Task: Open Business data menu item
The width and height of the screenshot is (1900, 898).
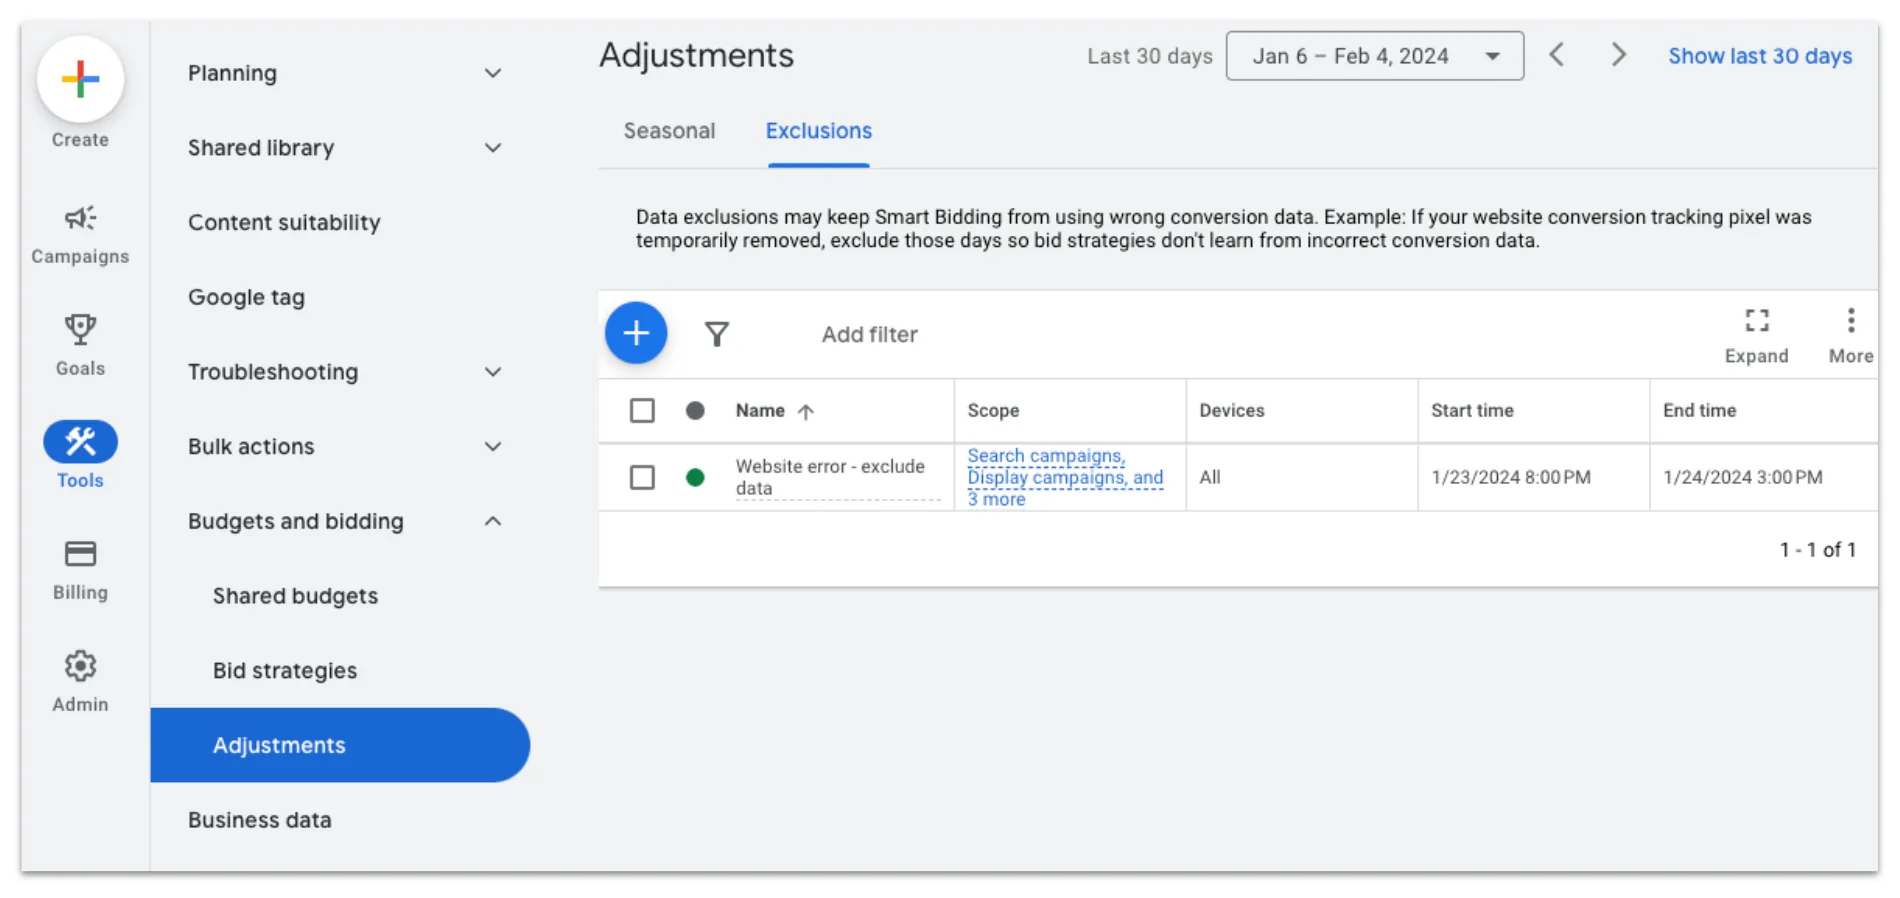Action: pyautogui.click(x=259, y=820)
